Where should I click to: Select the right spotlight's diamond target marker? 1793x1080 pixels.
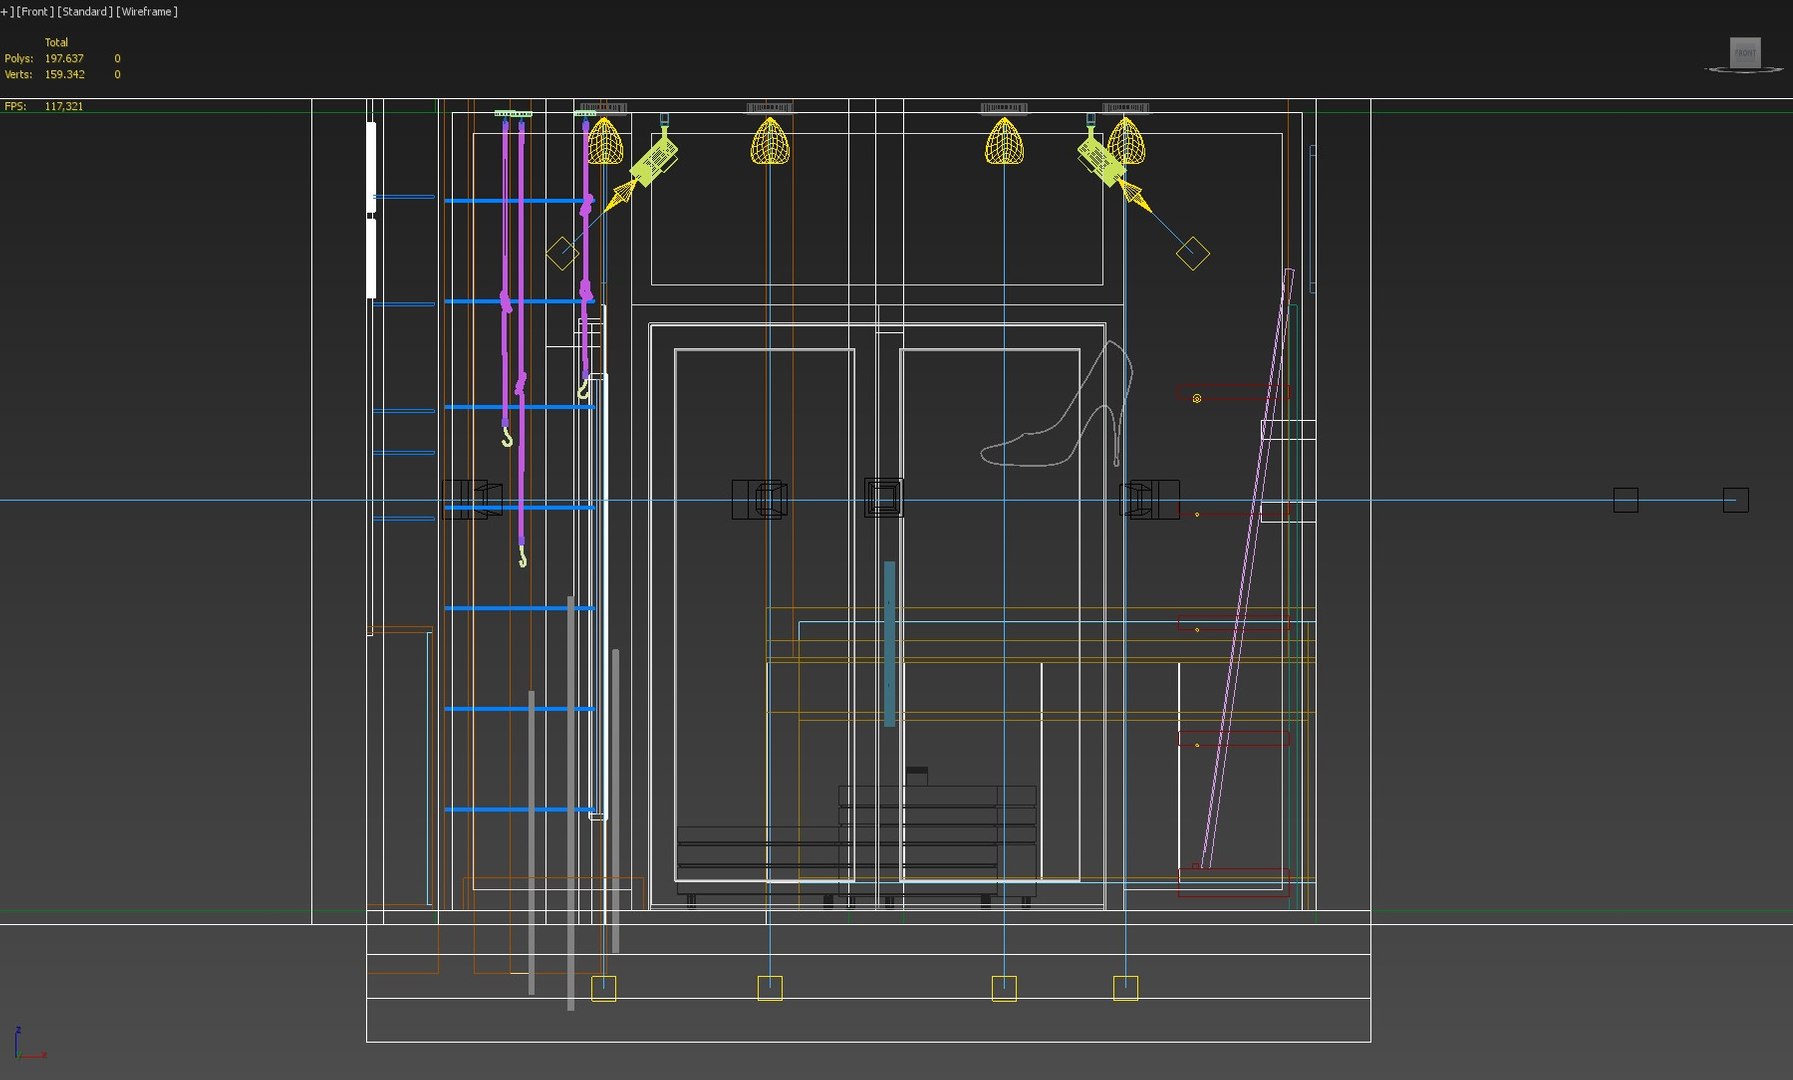(x=1192, y=253)
